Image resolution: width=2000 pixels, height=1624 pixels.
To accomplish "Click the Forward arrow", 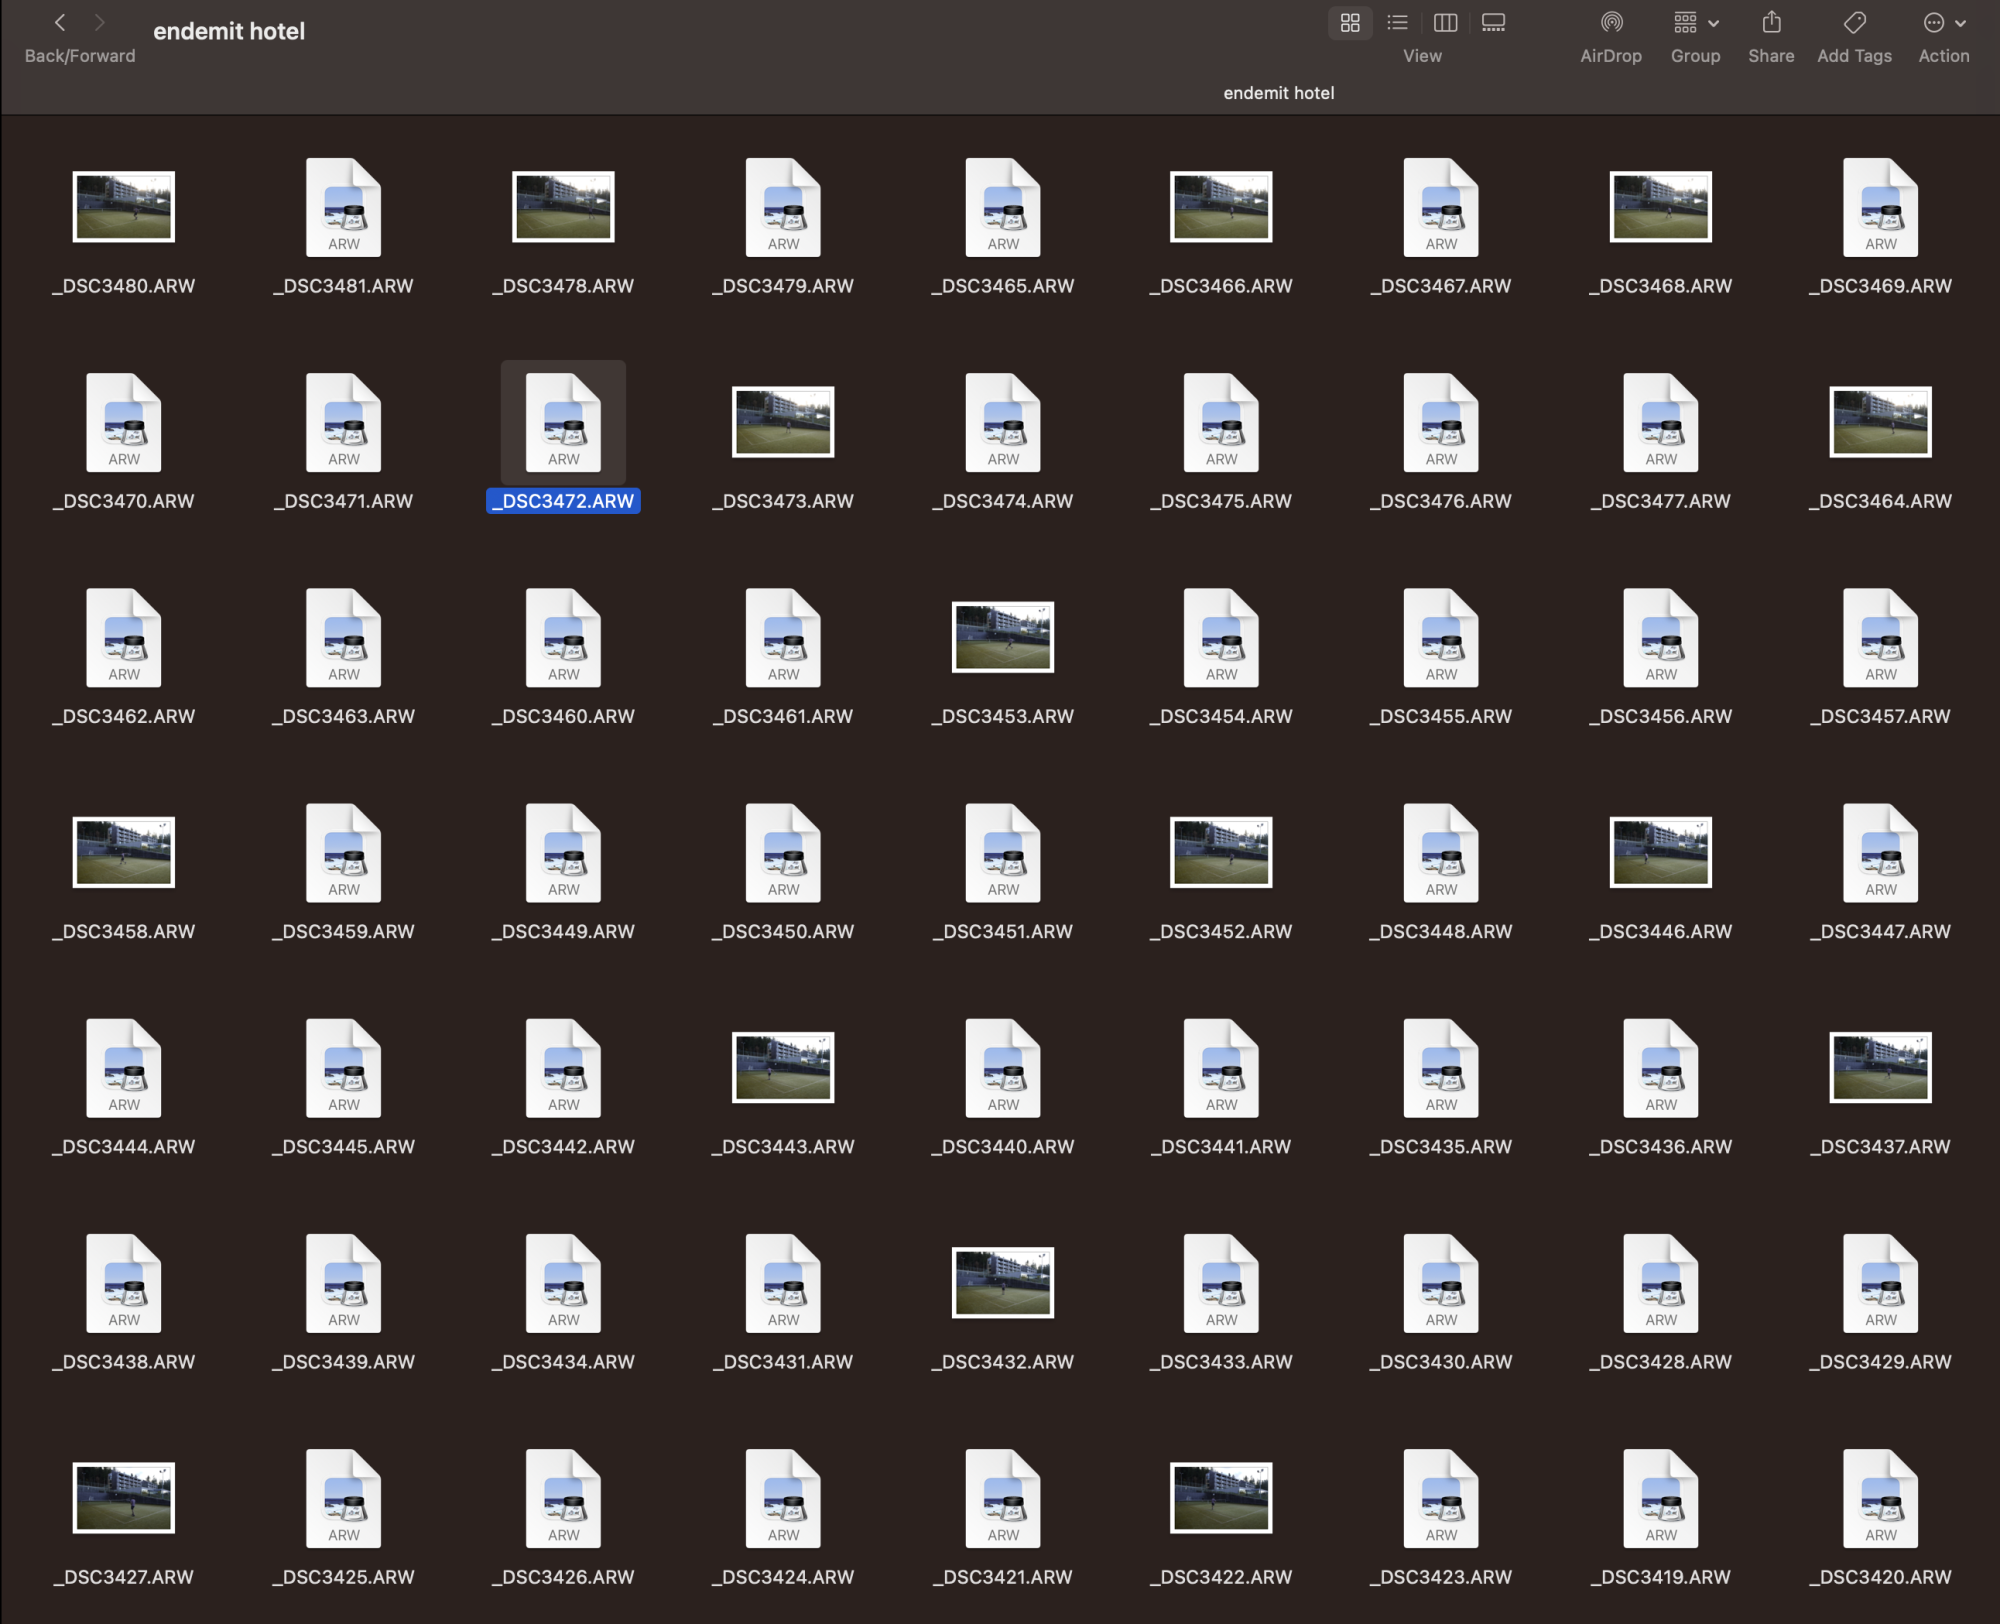I will (99, 23).
